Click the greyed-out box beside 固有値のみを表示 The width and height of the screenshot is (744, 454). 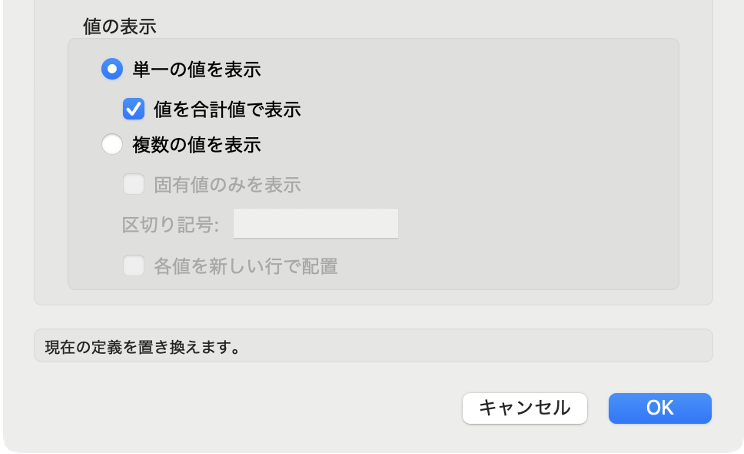pyautogui.click(x=133, y=184)
